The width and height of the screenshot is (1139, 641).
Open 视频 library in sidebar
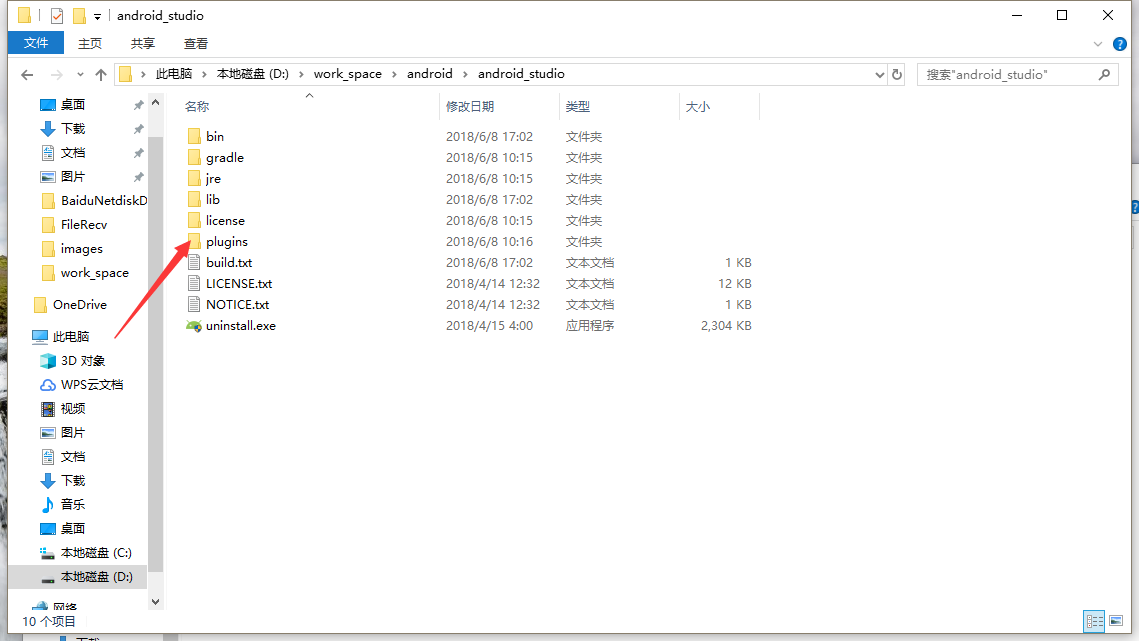pos(73,408)
